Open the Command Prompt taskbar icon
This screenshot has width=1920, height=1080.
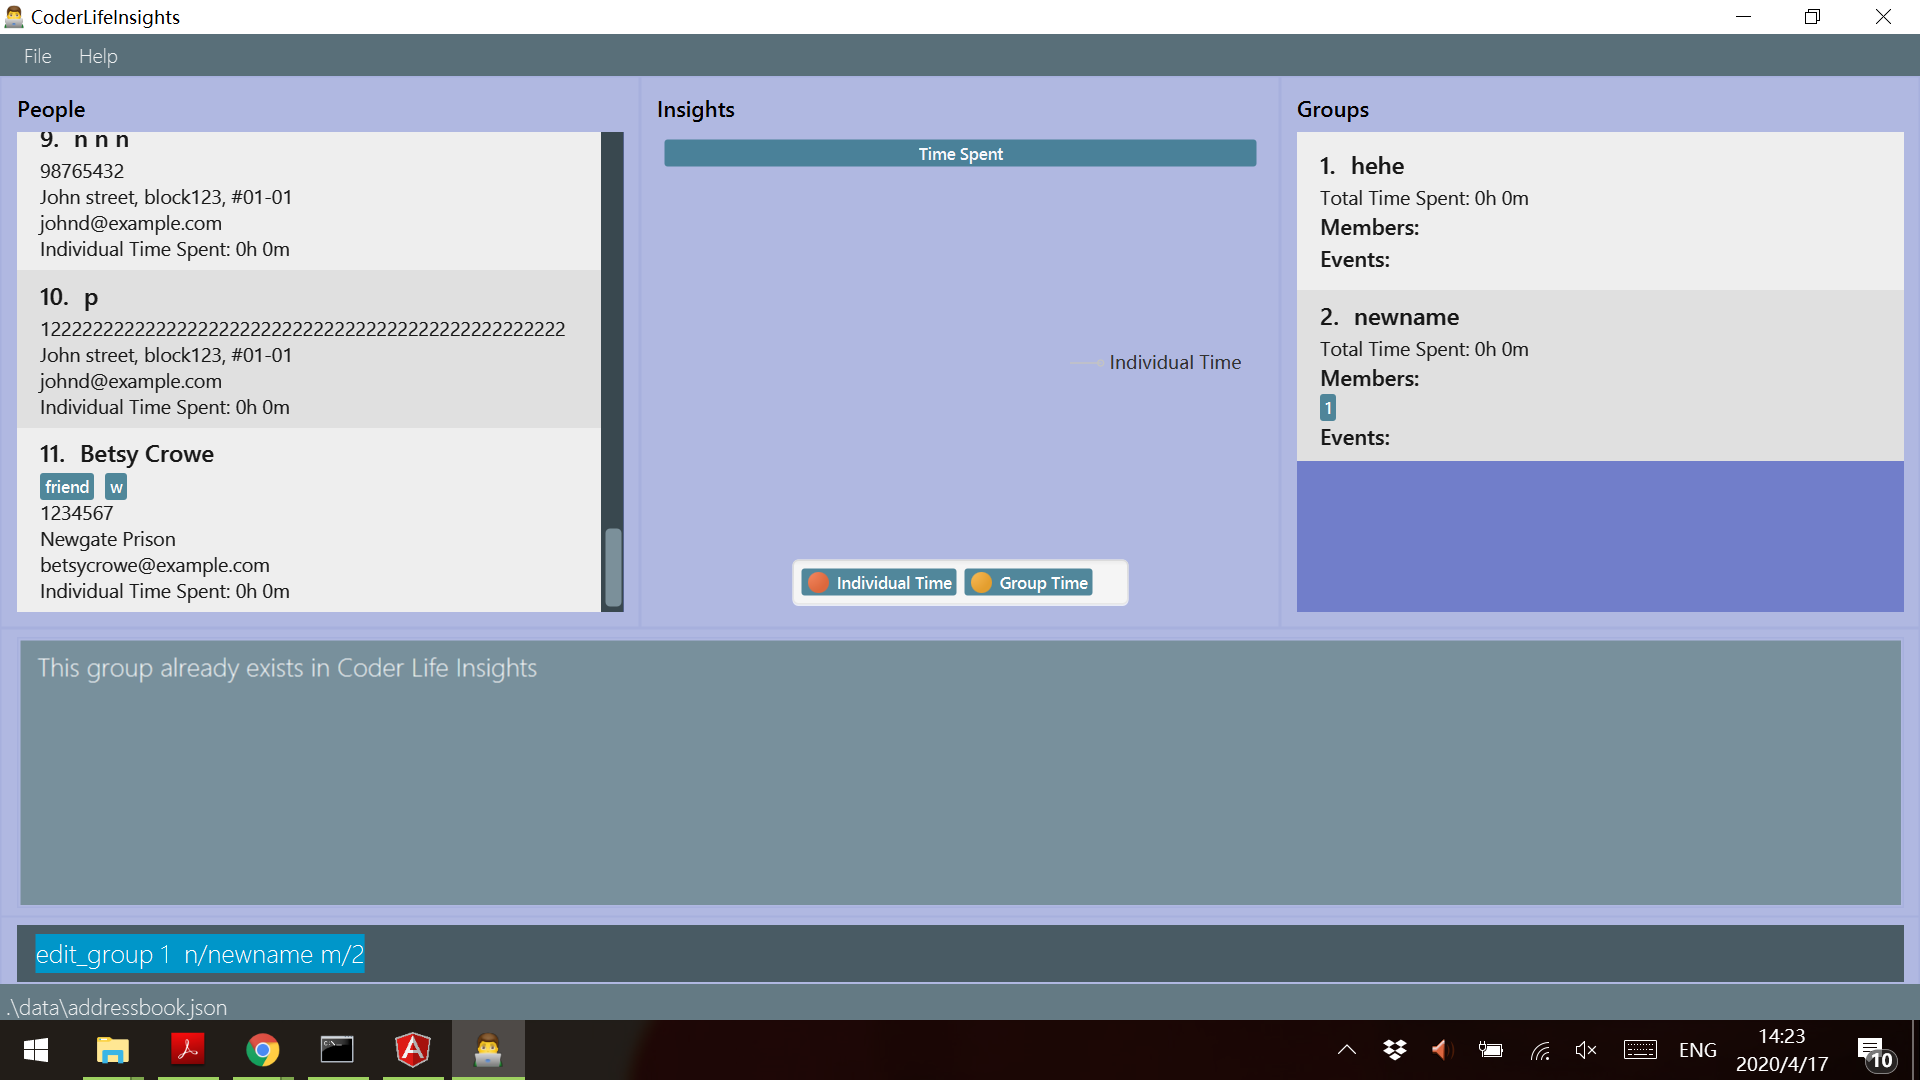click(x=337, y=1050)
